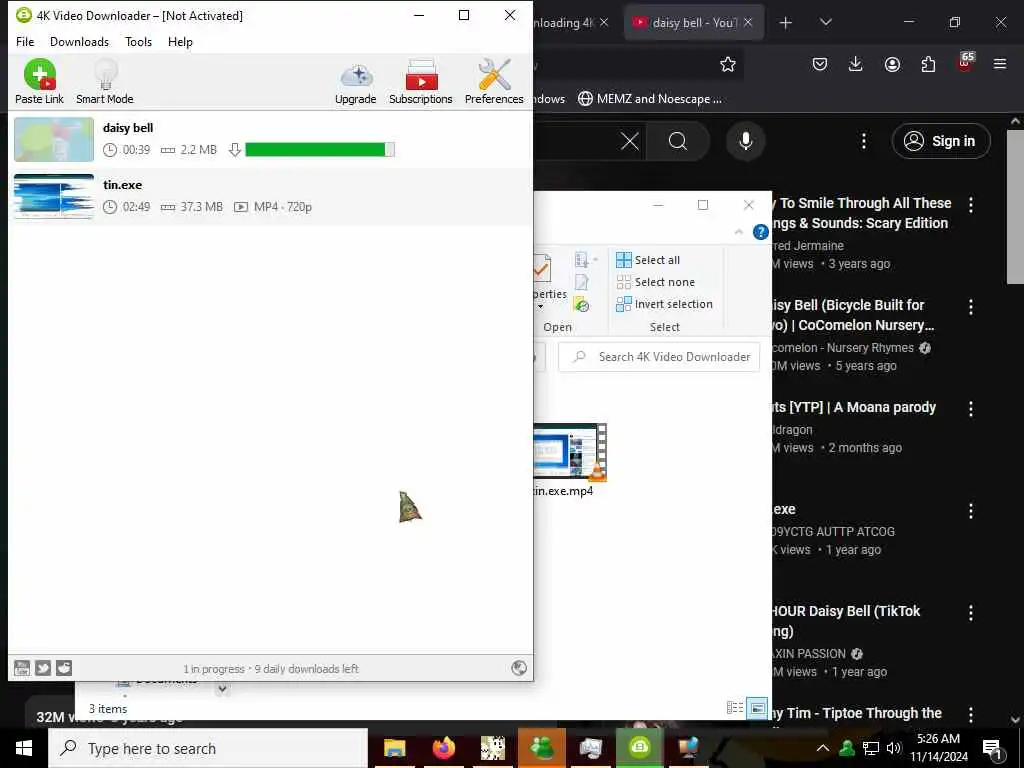Show hidden system tray icons
This screenshot has height=768, width=1024.
pyautogui.click(x=823, y=748)
